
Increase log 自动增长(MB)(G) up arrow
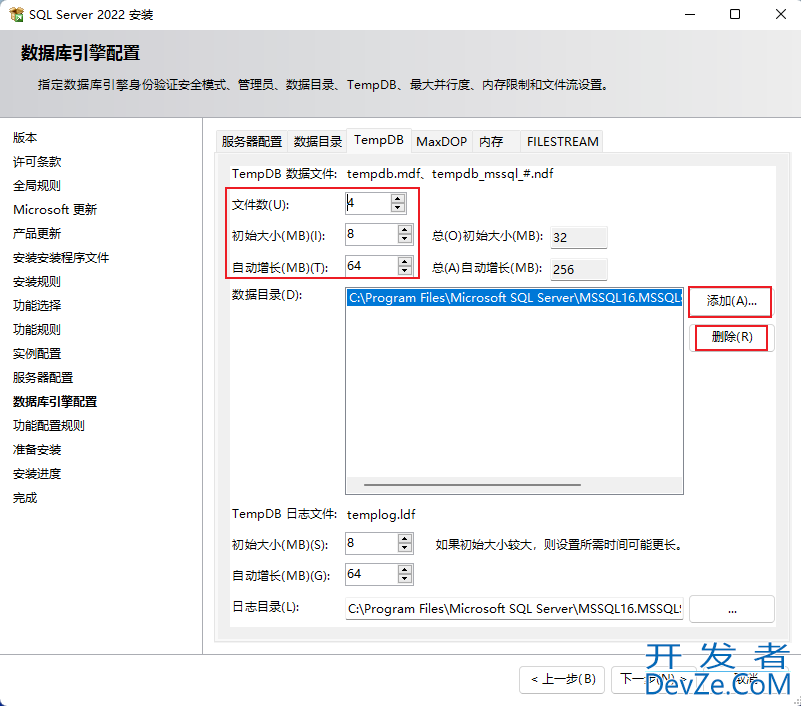[405, 570]
